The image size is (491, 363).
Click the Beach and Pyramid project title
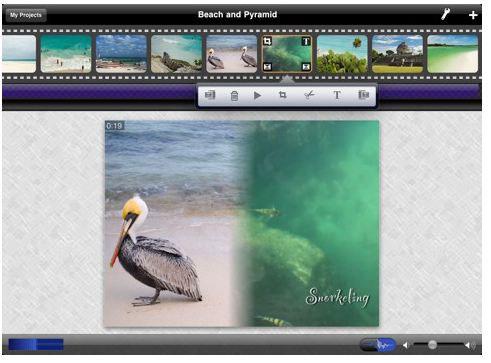tap(237, 15)
